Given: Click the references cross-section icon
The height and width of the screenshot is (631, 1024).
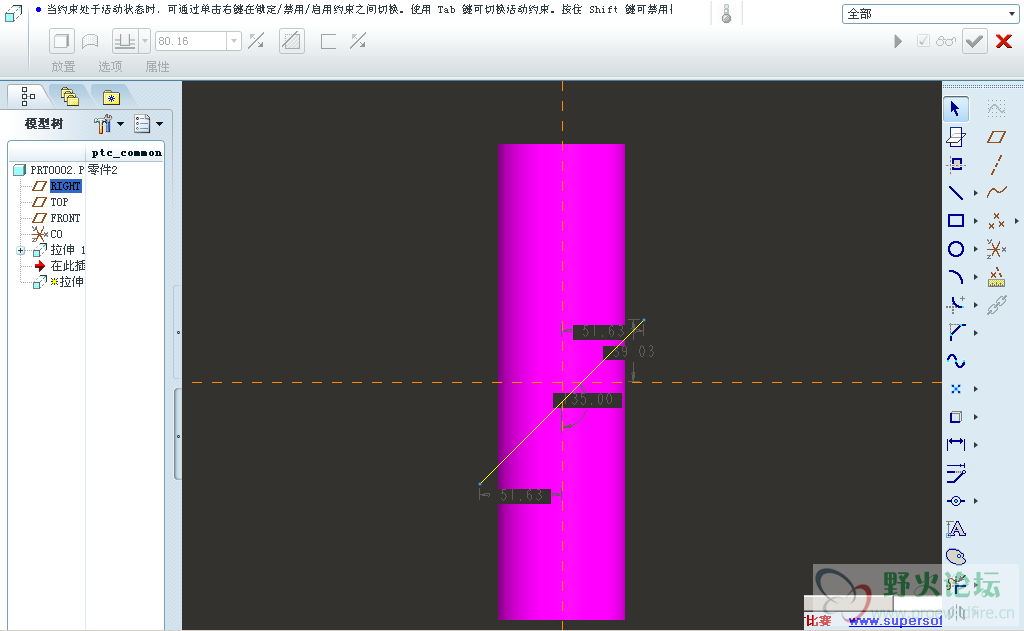Looking at the screenshot, I should 955,164.
